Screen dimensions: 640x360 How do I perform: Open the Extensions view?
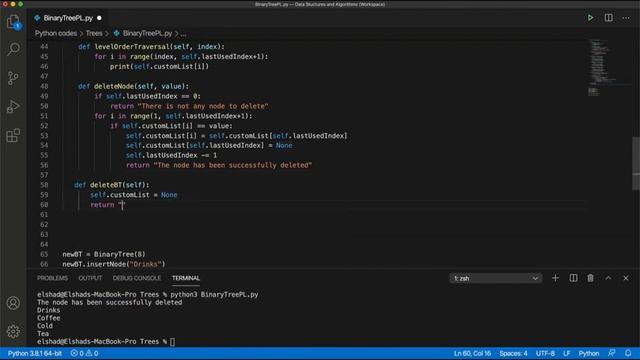(x=13, y=135)
